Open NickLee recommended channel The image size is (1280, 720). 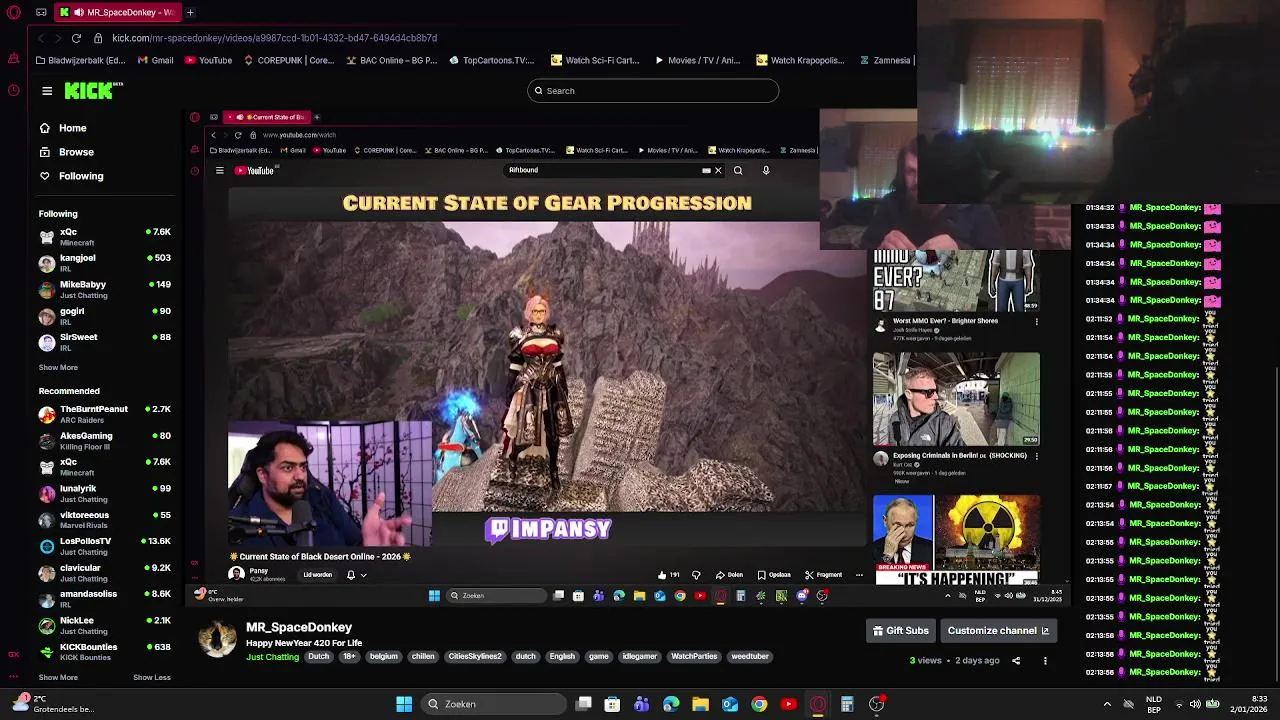[x=105, y=626]
